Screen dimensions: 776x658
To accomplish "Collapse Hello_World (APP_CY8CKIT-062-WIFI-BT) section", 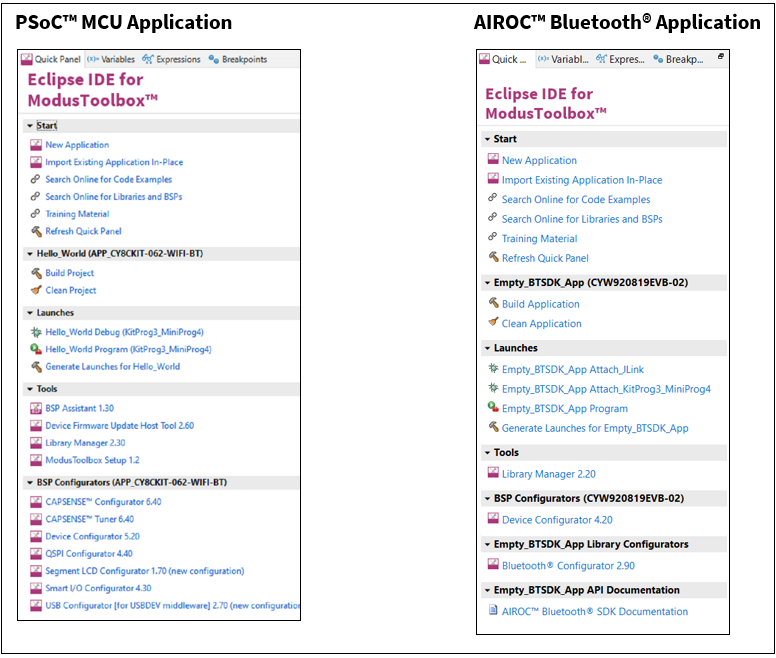I will [x=30, y=254].
